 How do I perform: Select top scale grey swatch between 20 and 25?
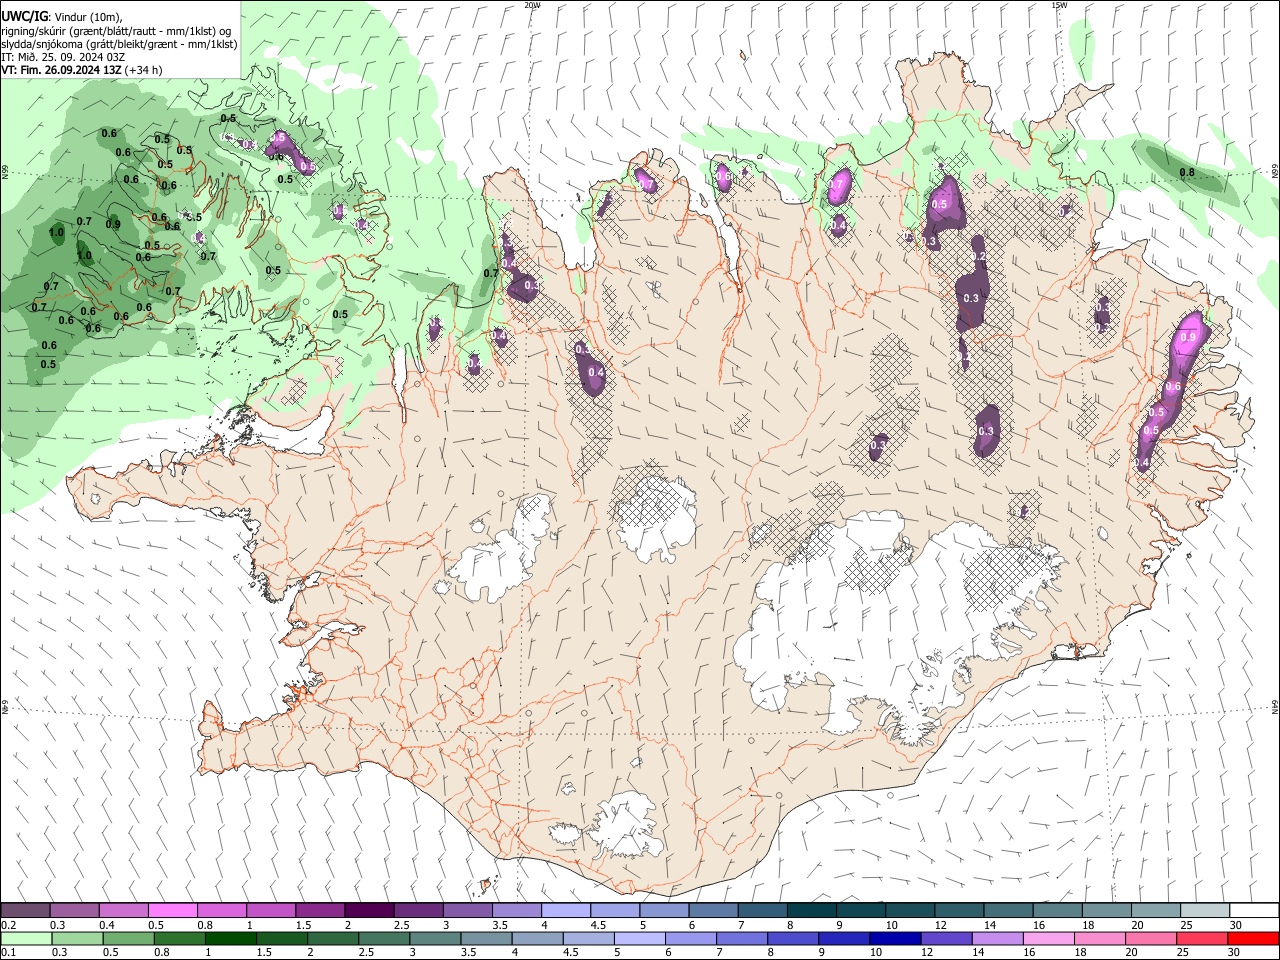[x=1155, y=910]
